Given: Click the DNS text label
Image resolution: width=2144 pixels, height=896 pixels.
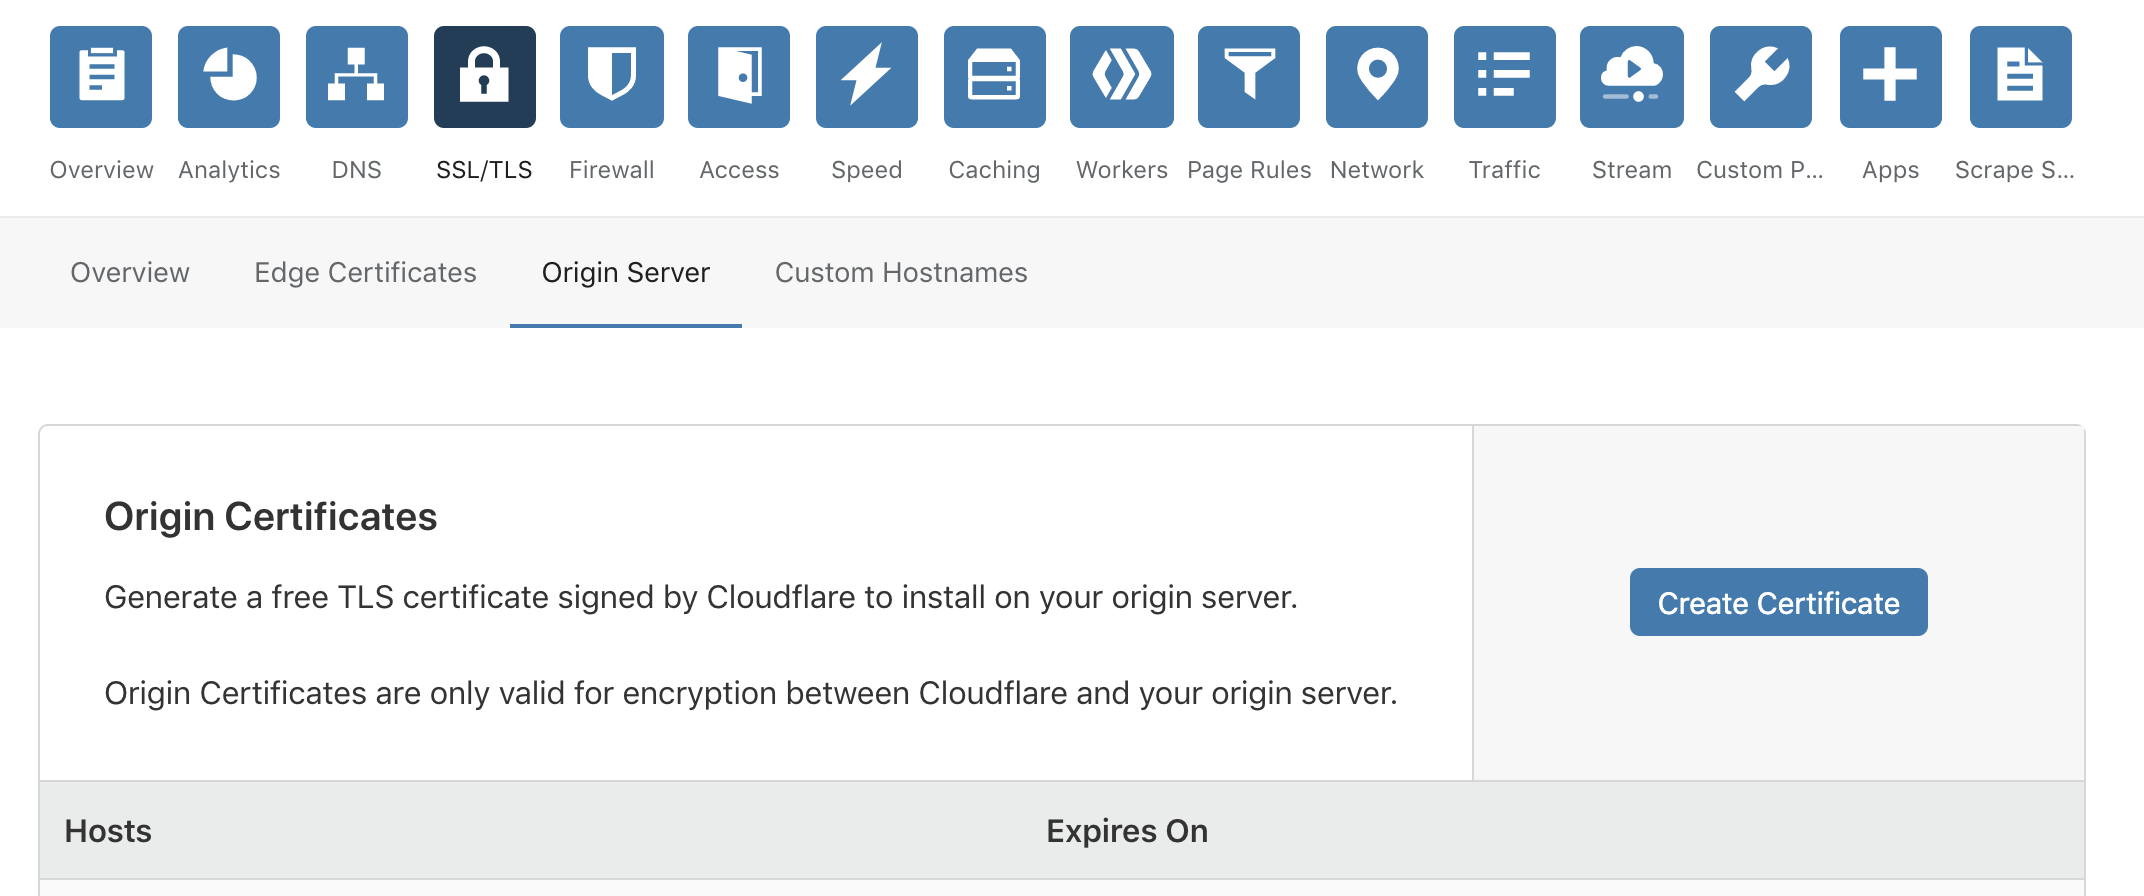Looking at the screenshot, I should pos(357,170).
